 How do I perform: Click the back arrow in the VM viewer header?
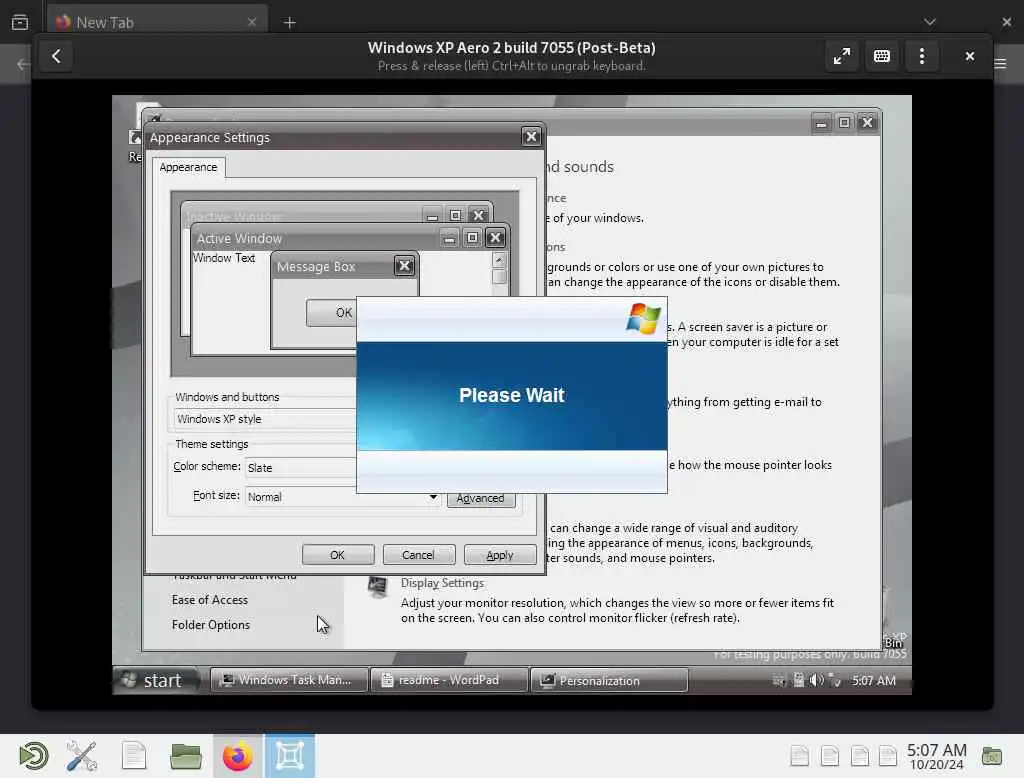pyautogui.click(x=56, y=57)
